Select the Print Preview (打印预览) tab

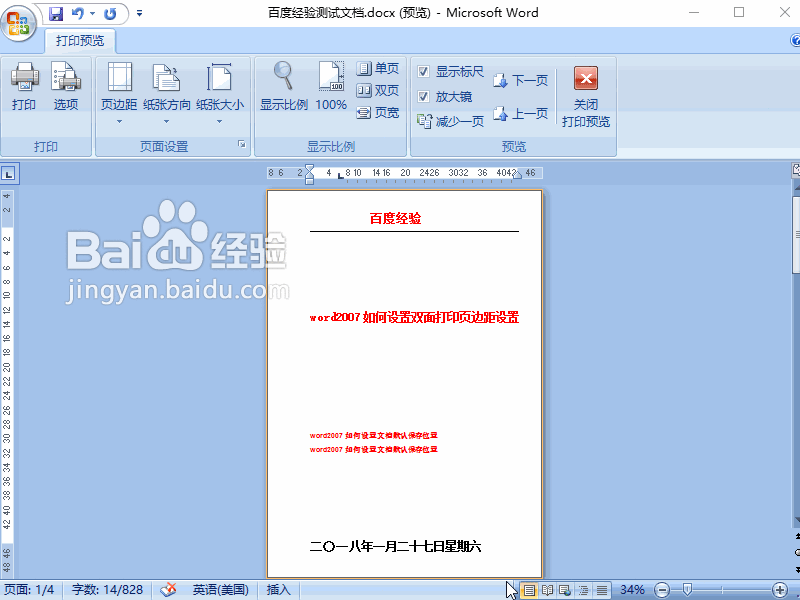point(81,41)
